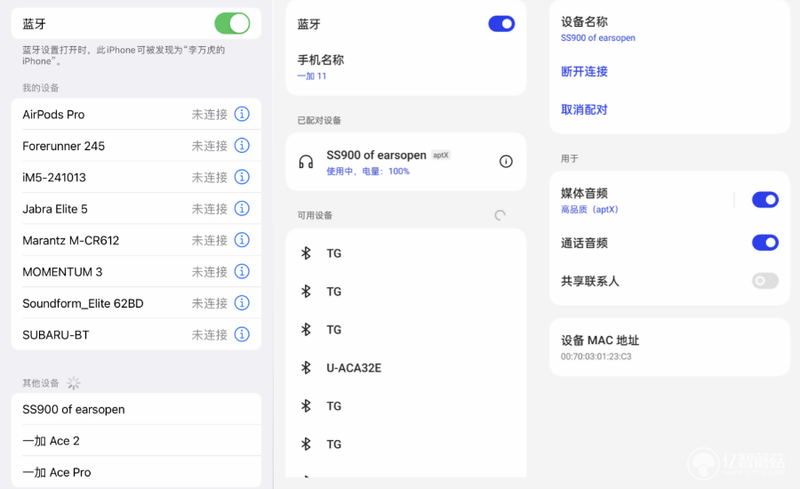Viewport: 800px width, 489px height.
Task: Toggle the iPhone 蓝牙 green switch
Action: point(232,23)
